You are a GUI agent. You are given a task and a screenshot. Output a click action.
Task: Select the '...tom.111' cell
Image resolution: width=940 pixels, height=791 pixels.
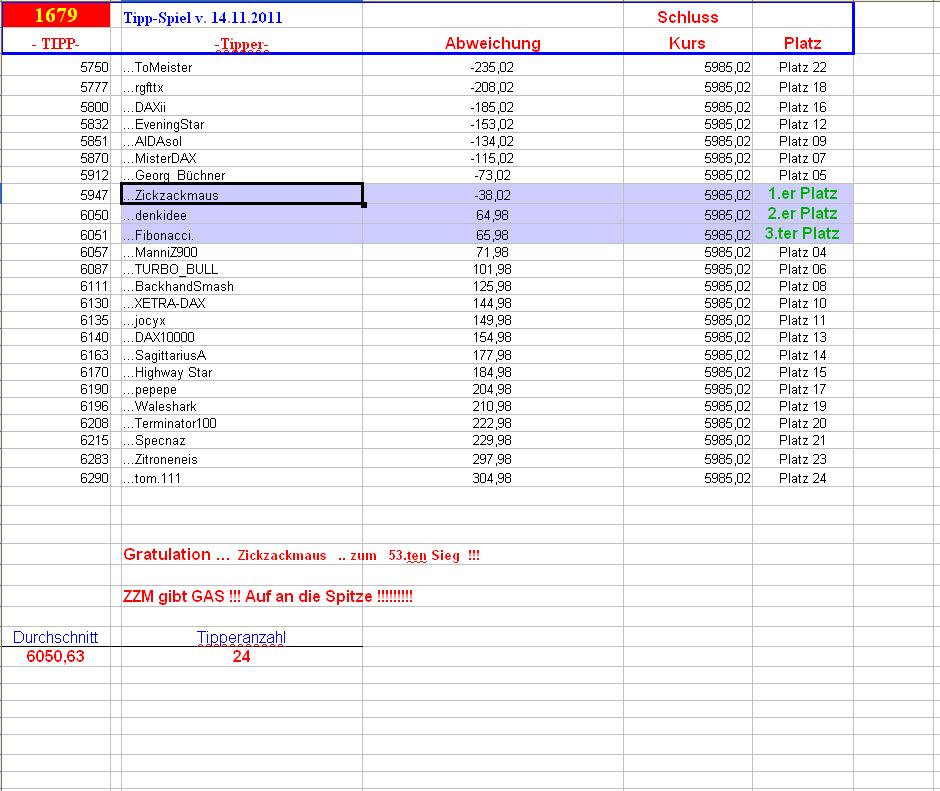tap(242, 478)
